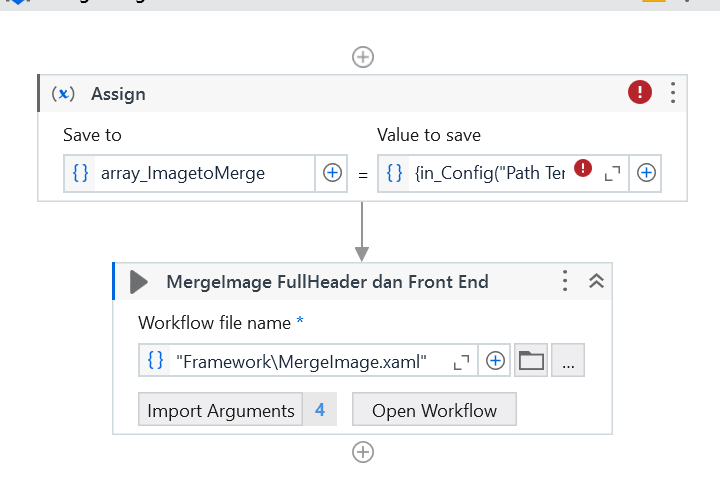Open the Assign activity options menu
This screenshot has width=720, height=477.
[673, 93]
